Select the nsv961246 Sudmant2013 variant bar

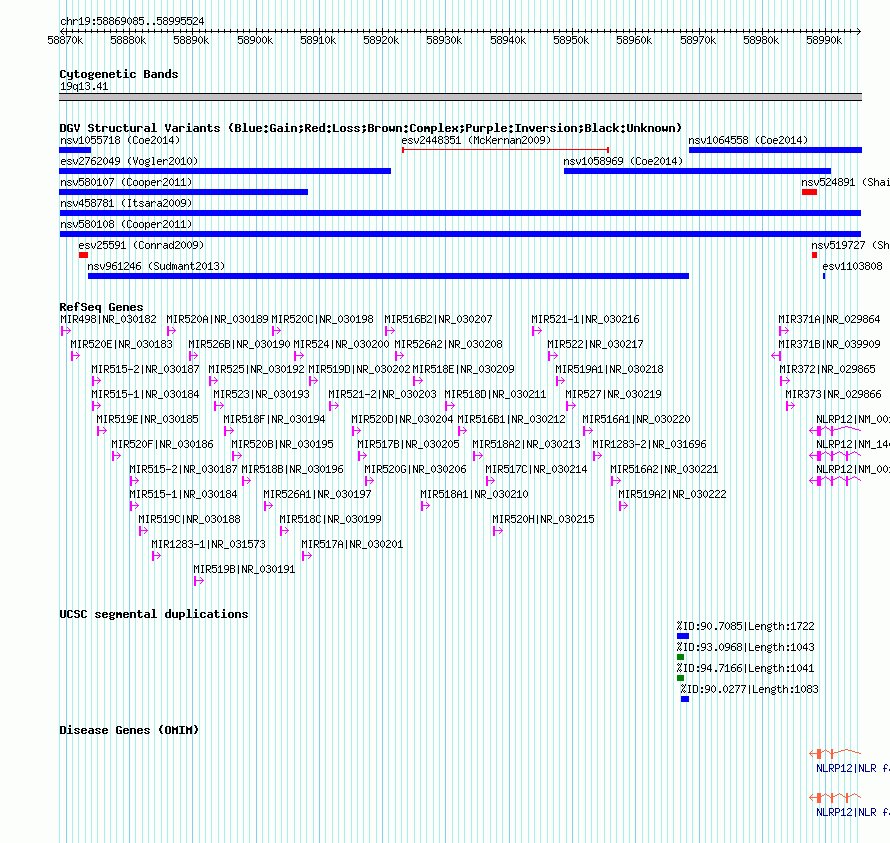(x=388, y=276)
